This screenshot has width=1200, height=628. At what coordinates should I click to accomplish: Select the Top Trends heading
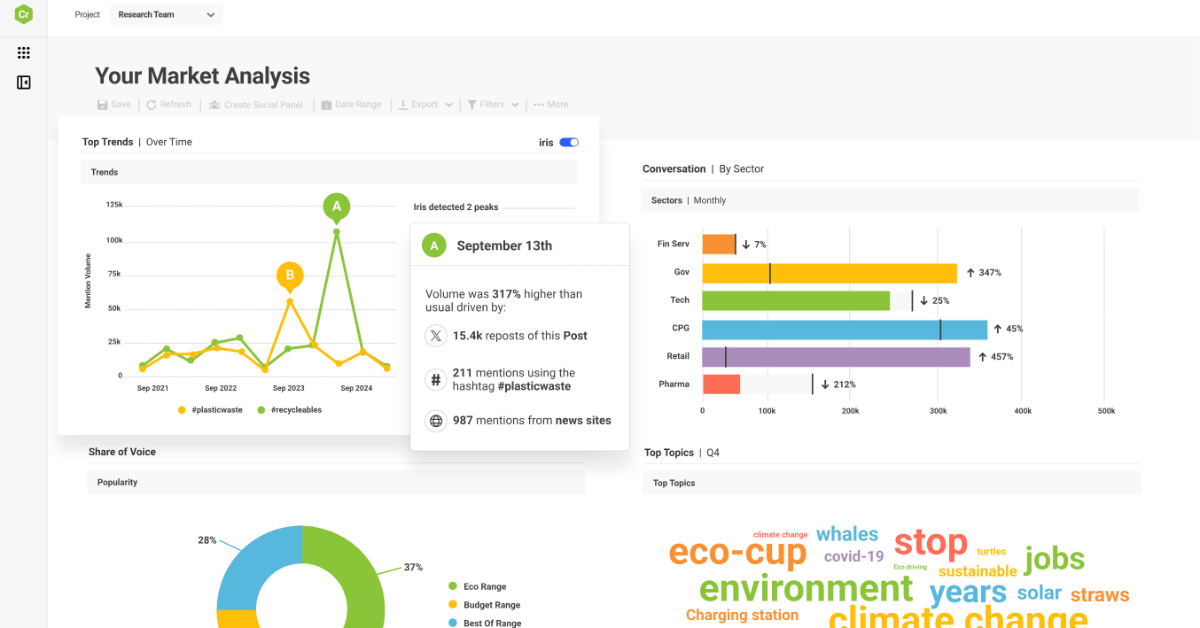pos(107,142)
